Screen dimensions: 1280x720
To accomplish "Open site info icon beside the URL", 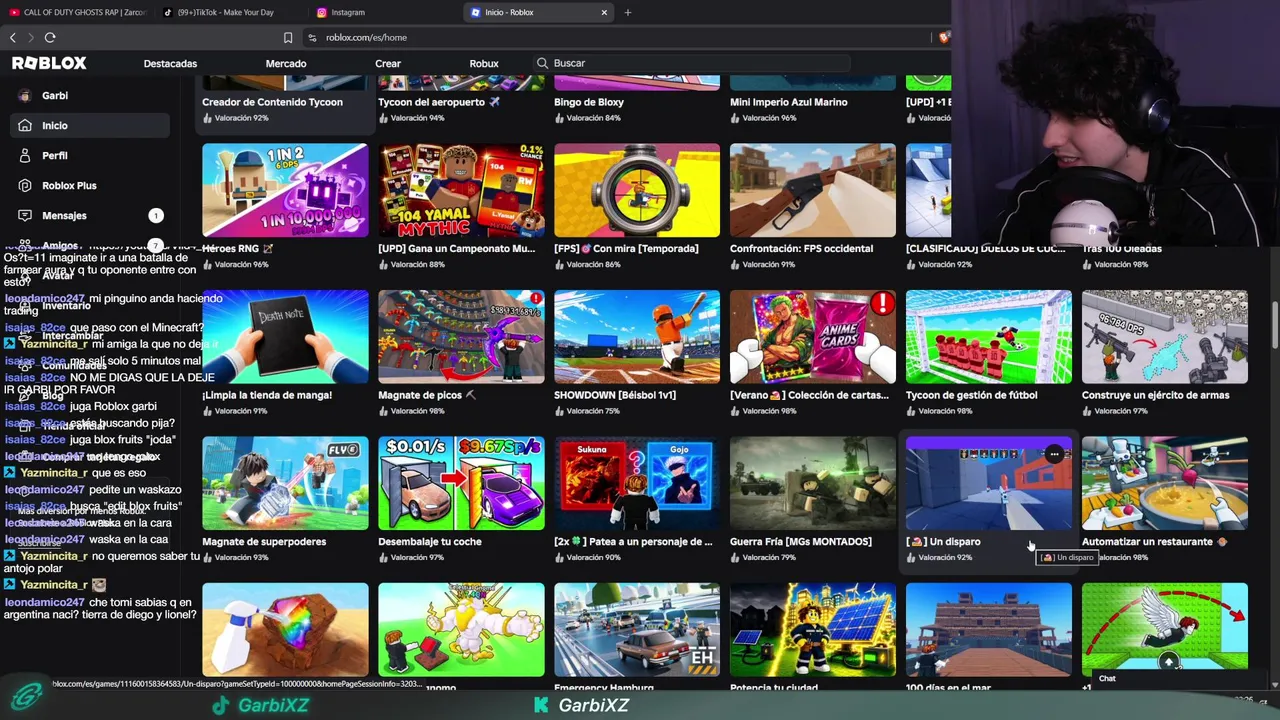I will [x=313, y=37].
